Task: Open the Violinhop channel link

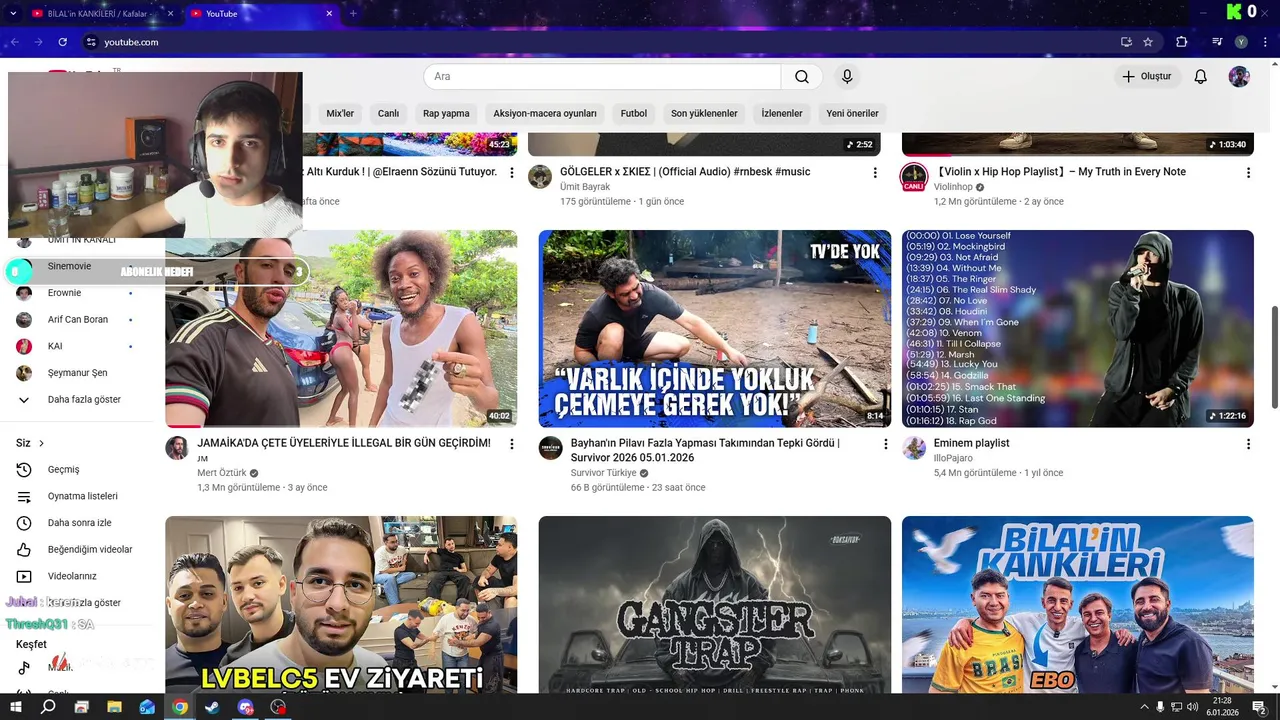Action: (953, 187)
